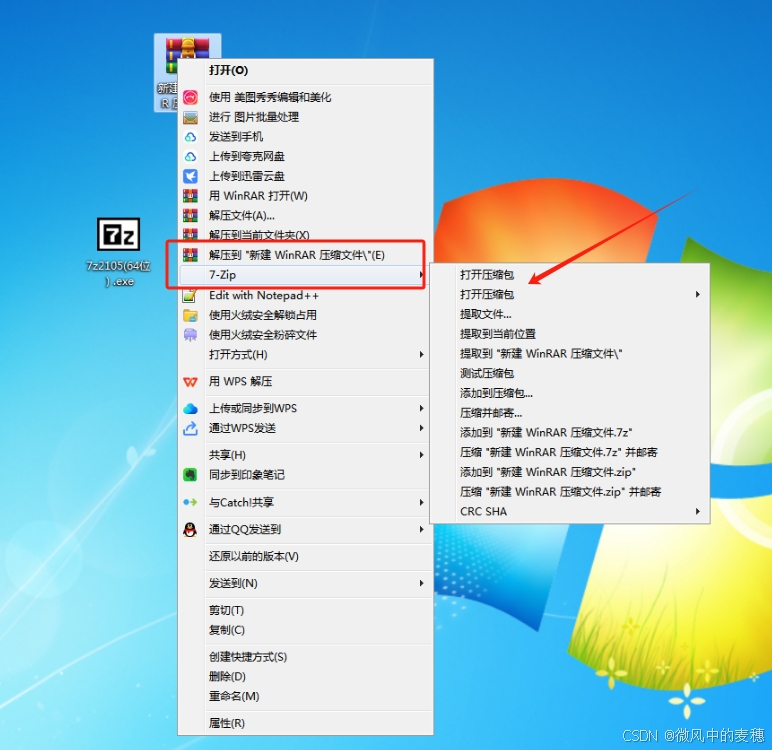Screen dimensions: 772x750
Task: Click the QQ penguin icon
Action: coord(191,529)
